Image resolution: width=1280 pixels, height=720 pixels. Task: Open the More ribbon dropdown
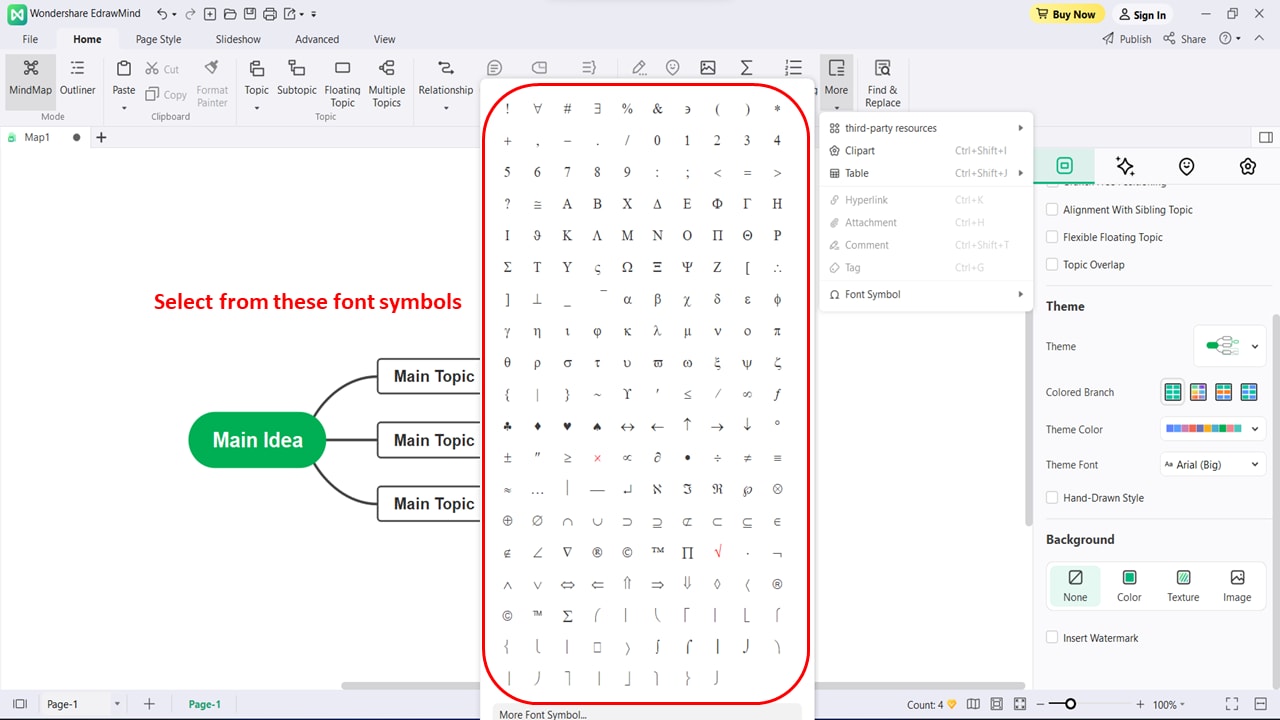click(836, 83)
